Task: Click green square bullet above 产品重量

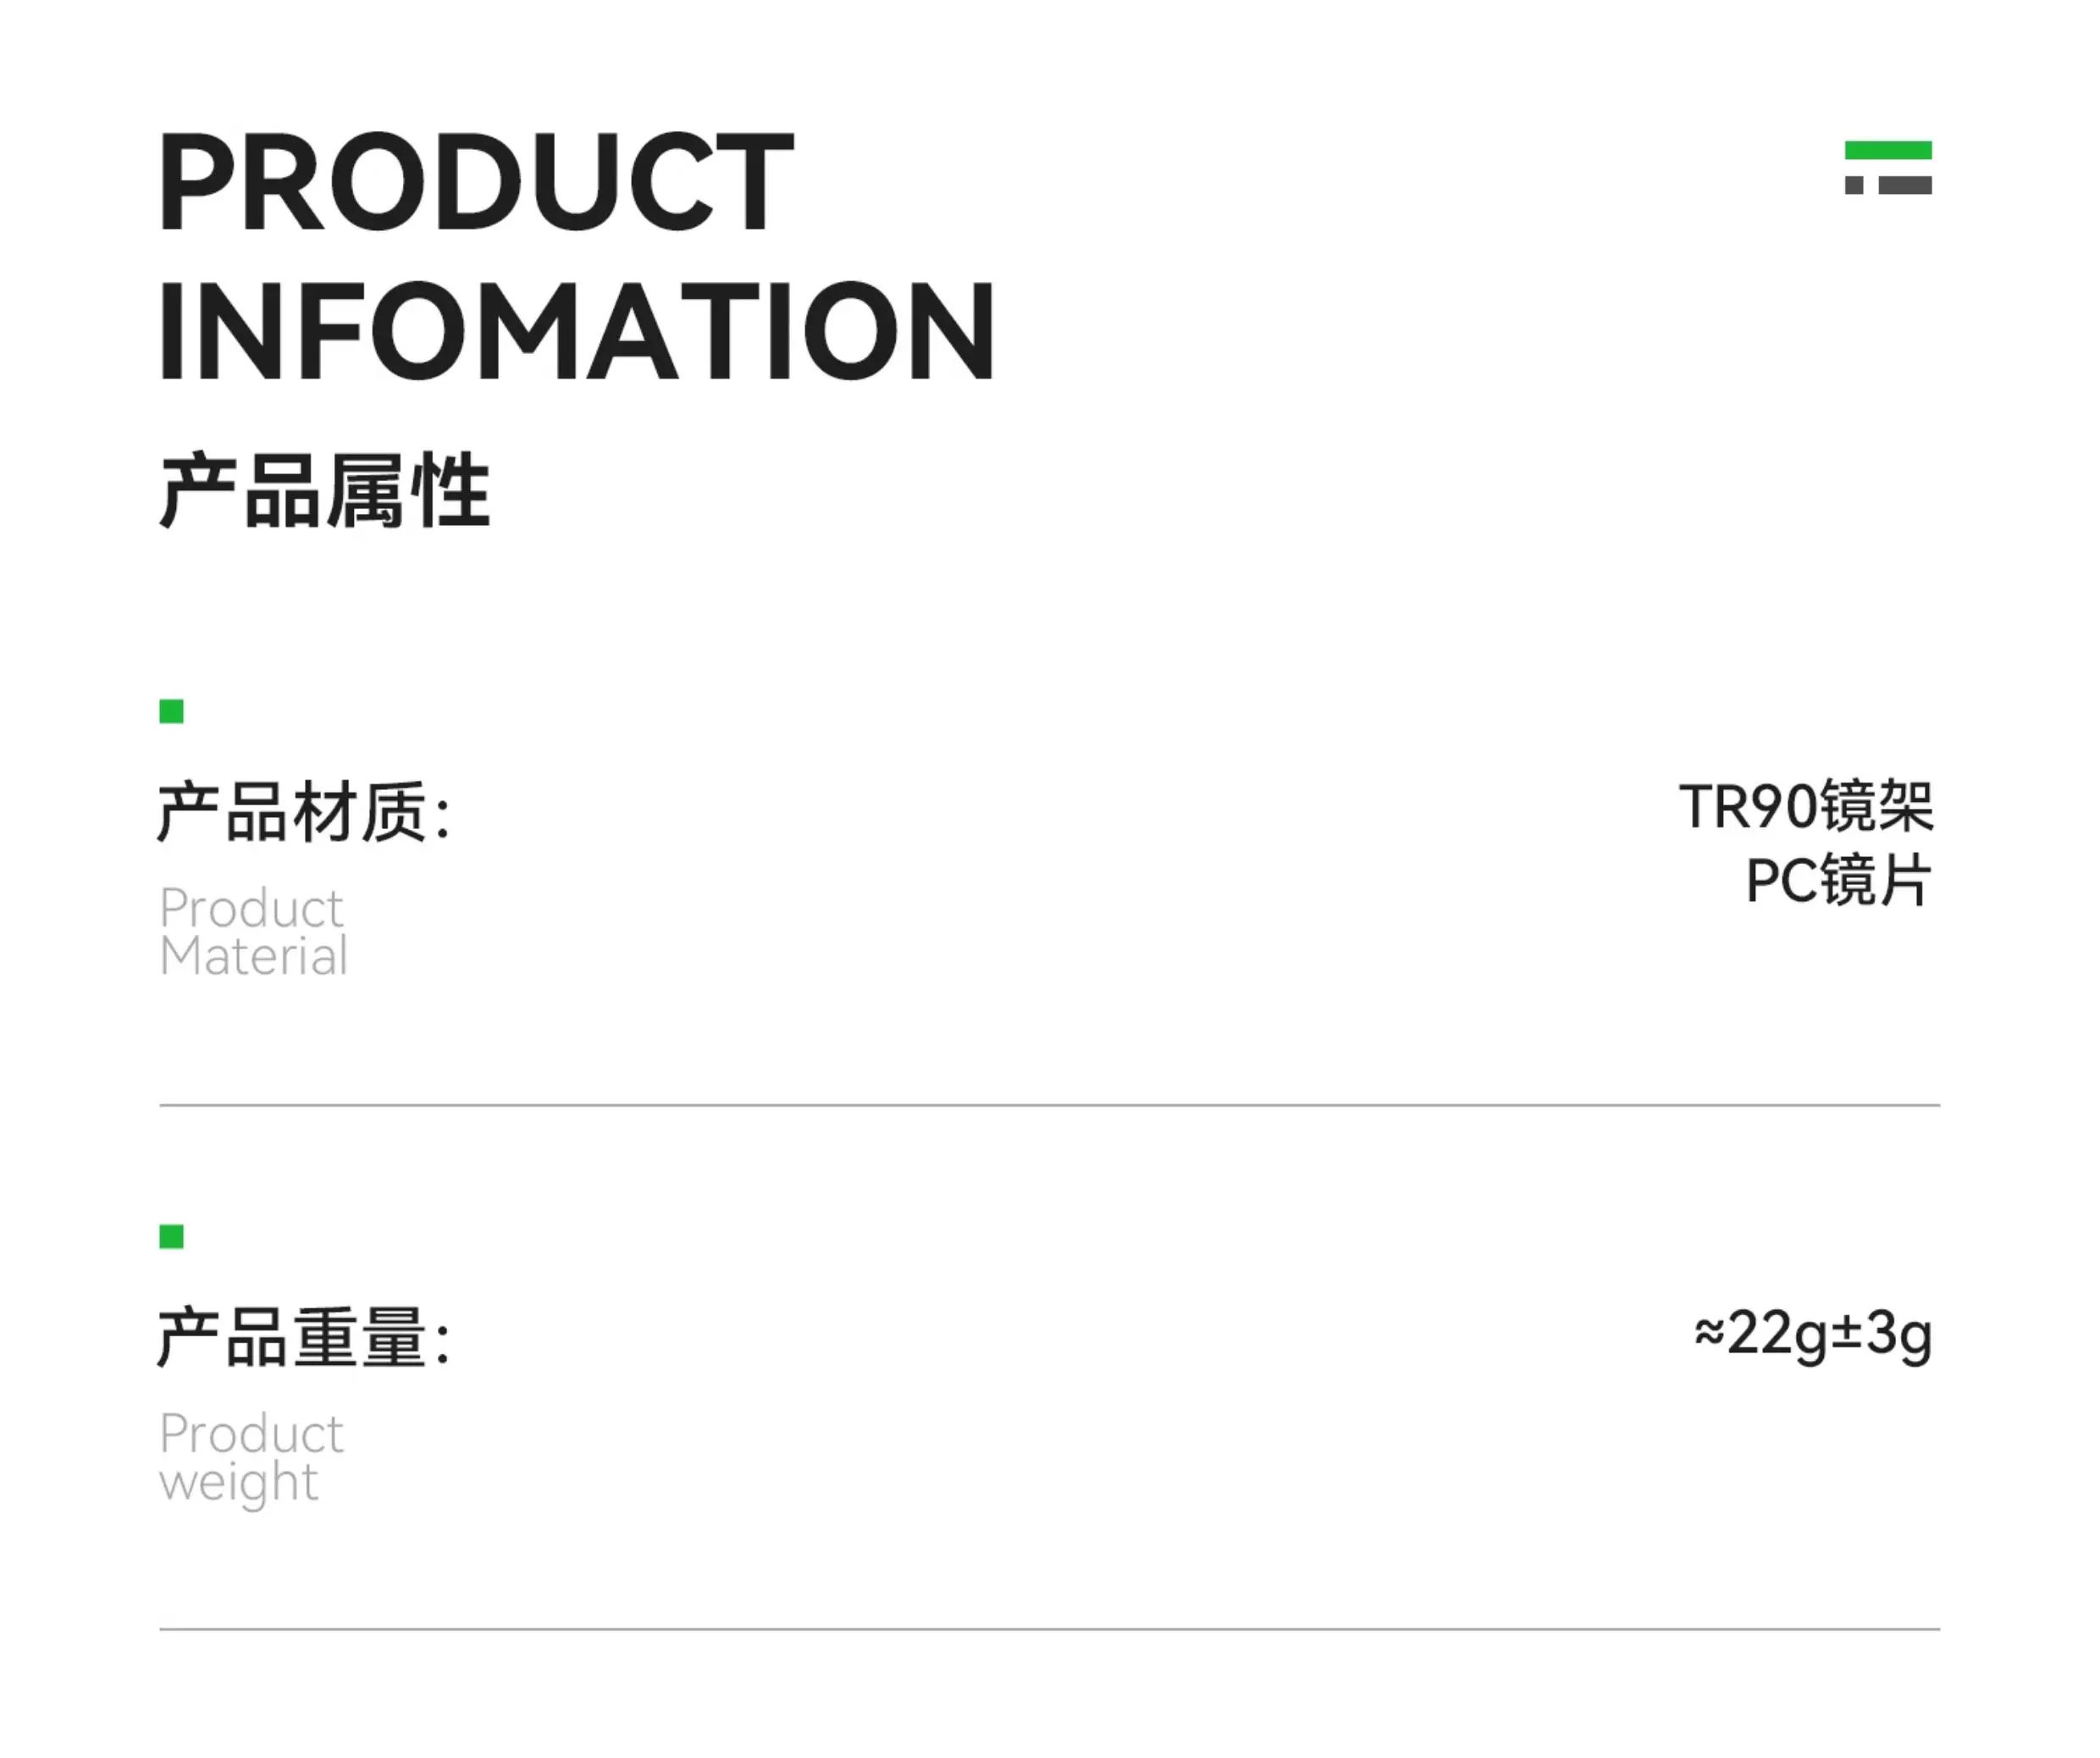Action: pyautogui.click(x=172, y=1237)
